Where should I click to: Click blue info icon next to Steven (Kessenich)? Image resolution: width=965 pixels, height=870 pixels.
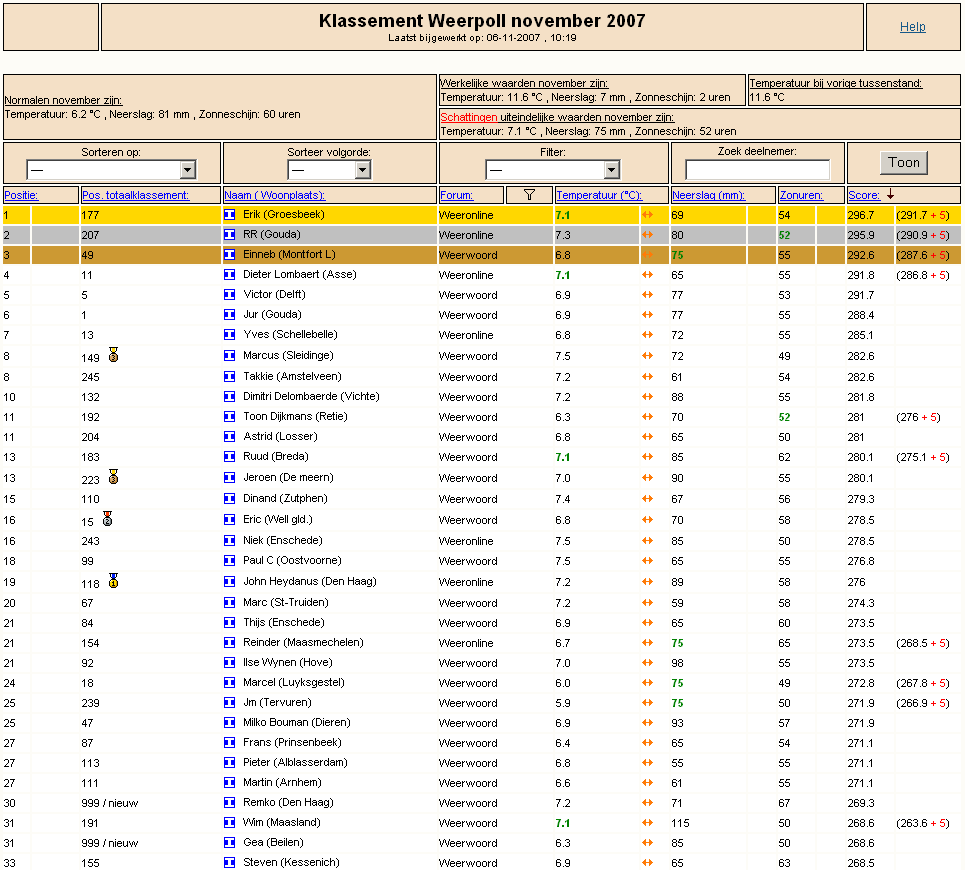[x=230, y=862]
